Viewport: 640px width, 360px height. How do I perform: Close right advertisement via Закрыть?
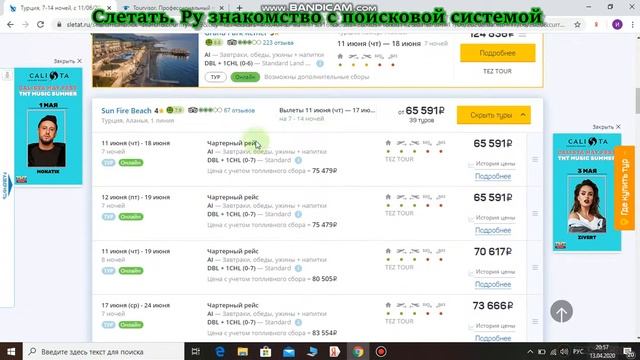pyautogui.click(x=607, y=127)
